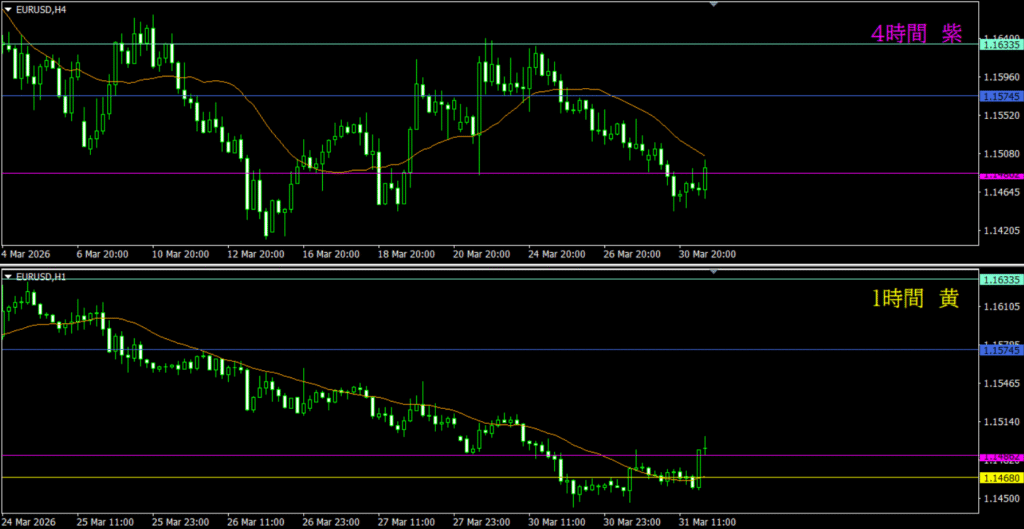The height and width of the screenshot is (529, 1024).
Task: Click the magenta '4時間 紫' text label
Action: (x=916, y=33)
